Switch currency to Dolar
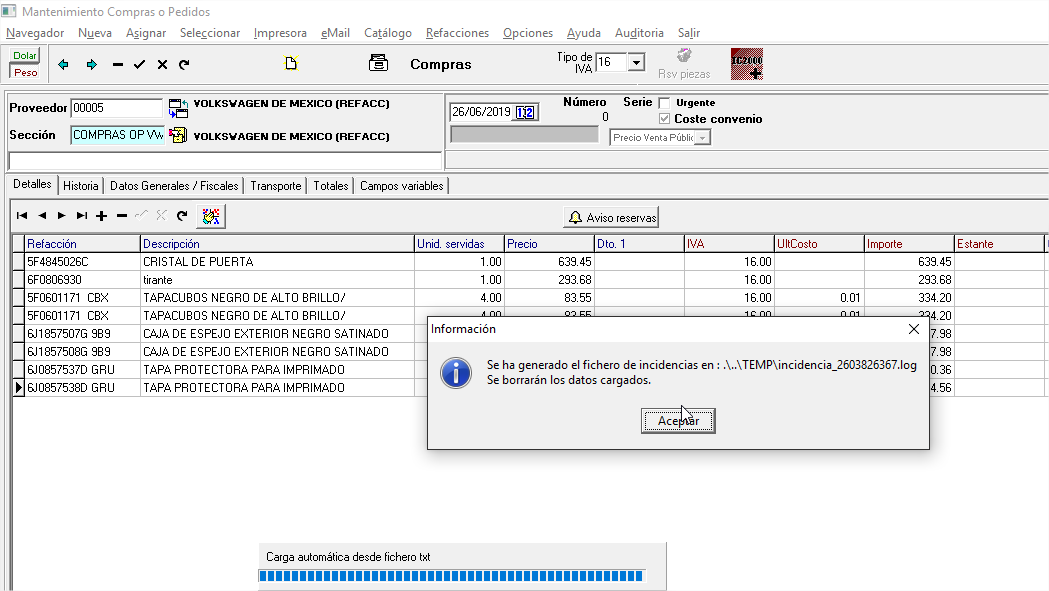1049x591 pixels. click(25, 56)
